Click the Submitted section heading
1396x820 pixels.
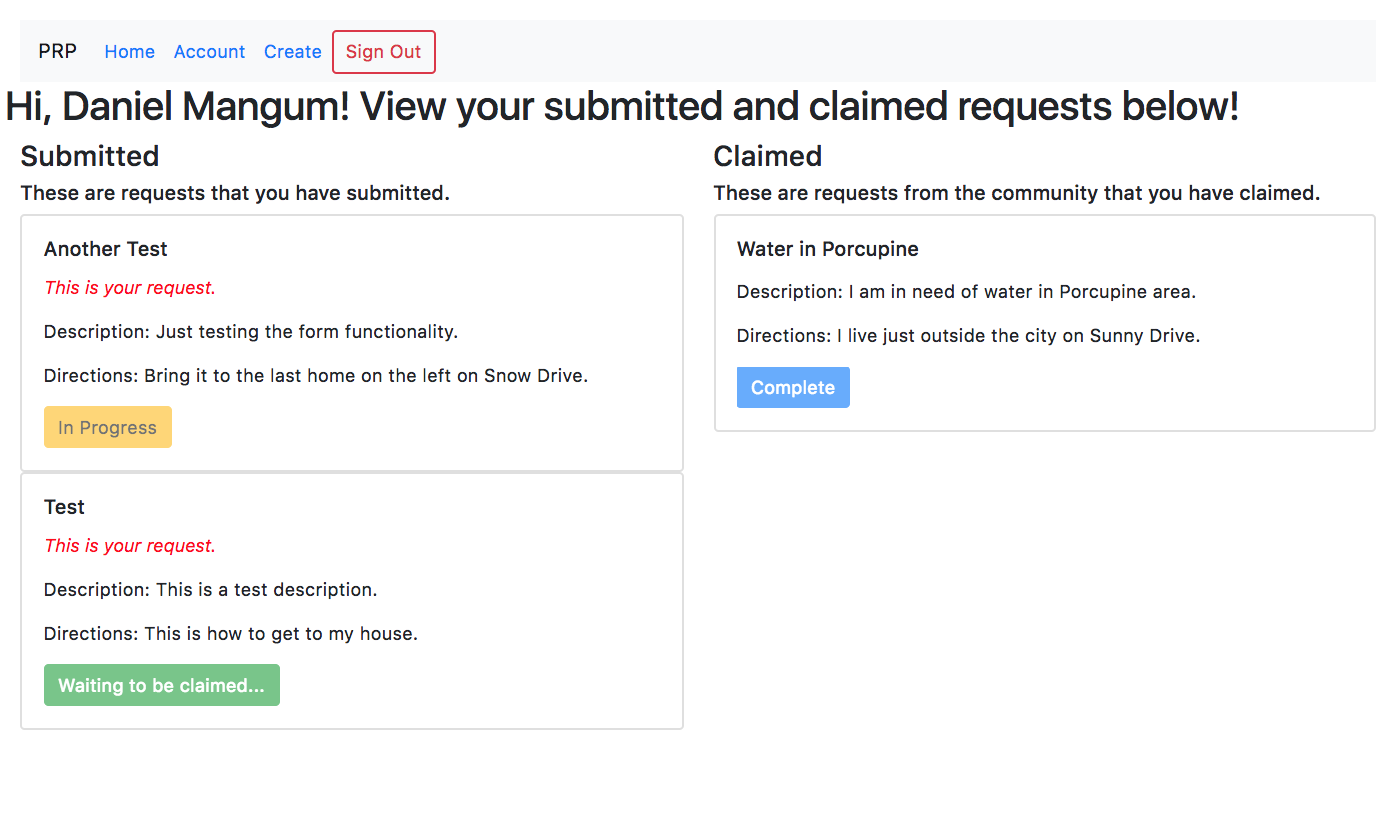(89, 156)
